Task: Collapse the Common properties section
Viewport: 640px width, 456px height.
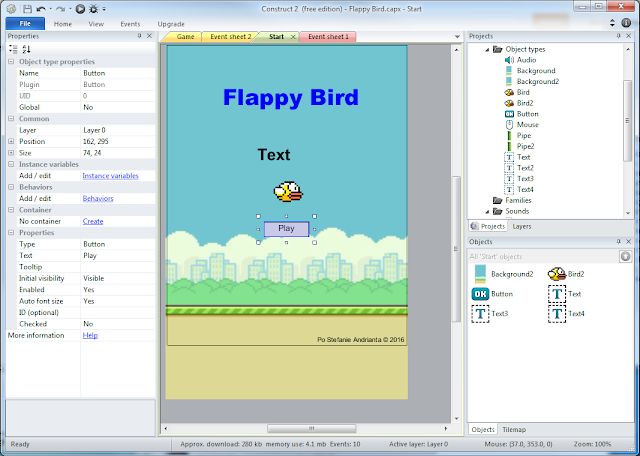Action: [11, 119]
